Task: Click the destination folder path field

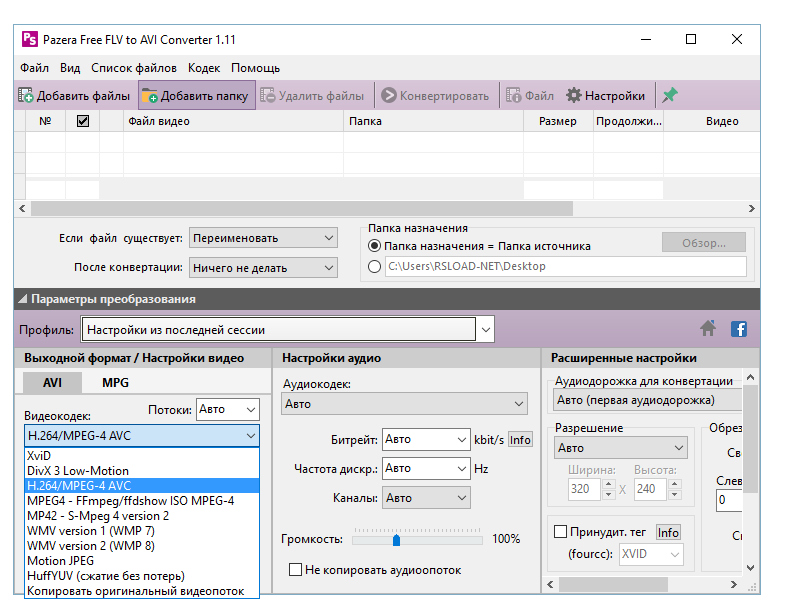Action: [x=566, y=266]
